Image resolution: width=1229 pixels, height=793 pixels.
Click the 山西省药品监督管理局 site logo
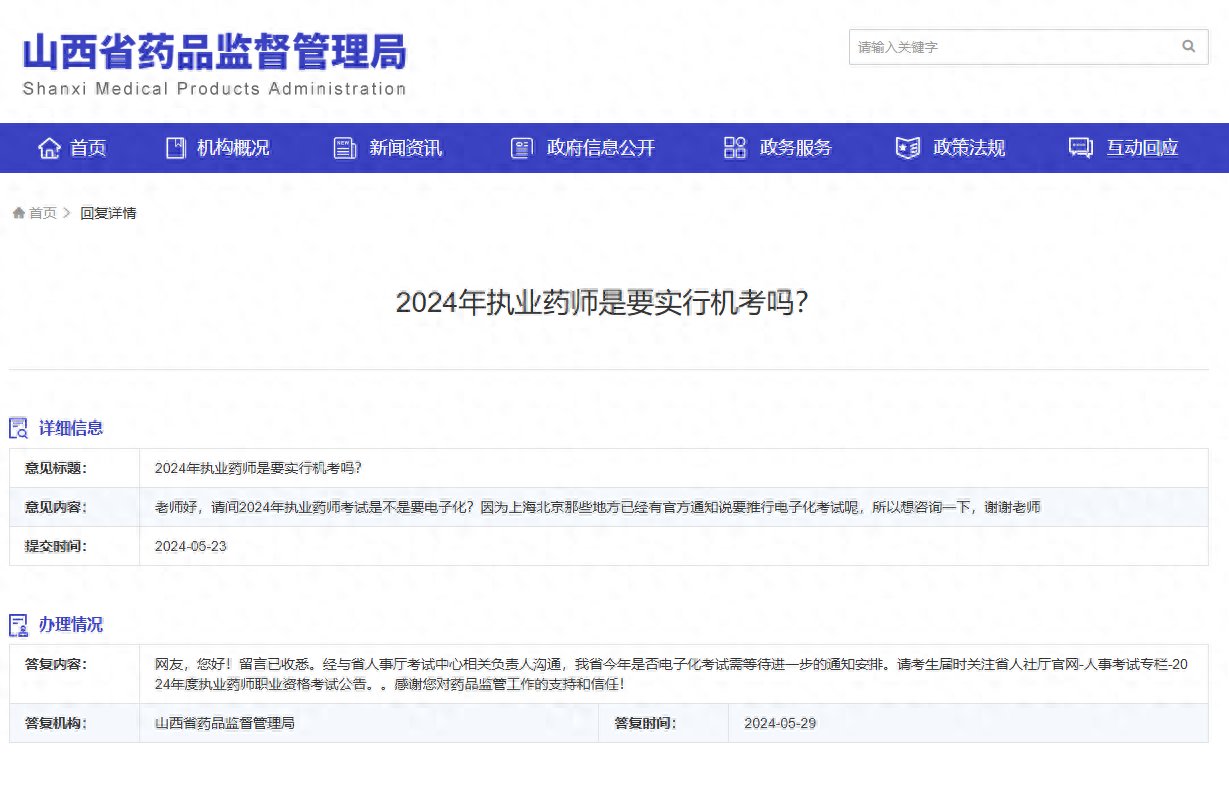[x=215, y=52]
